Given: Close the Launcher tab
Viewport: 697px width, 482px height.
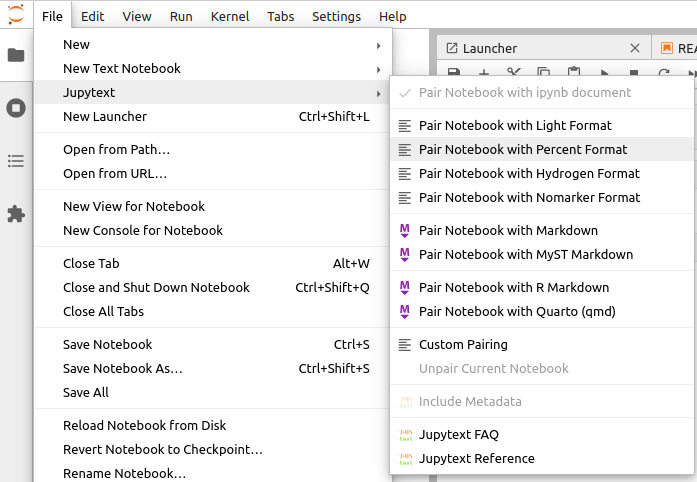Looking at the screenshot, I should pyautogui.click(x=635, y=48).
